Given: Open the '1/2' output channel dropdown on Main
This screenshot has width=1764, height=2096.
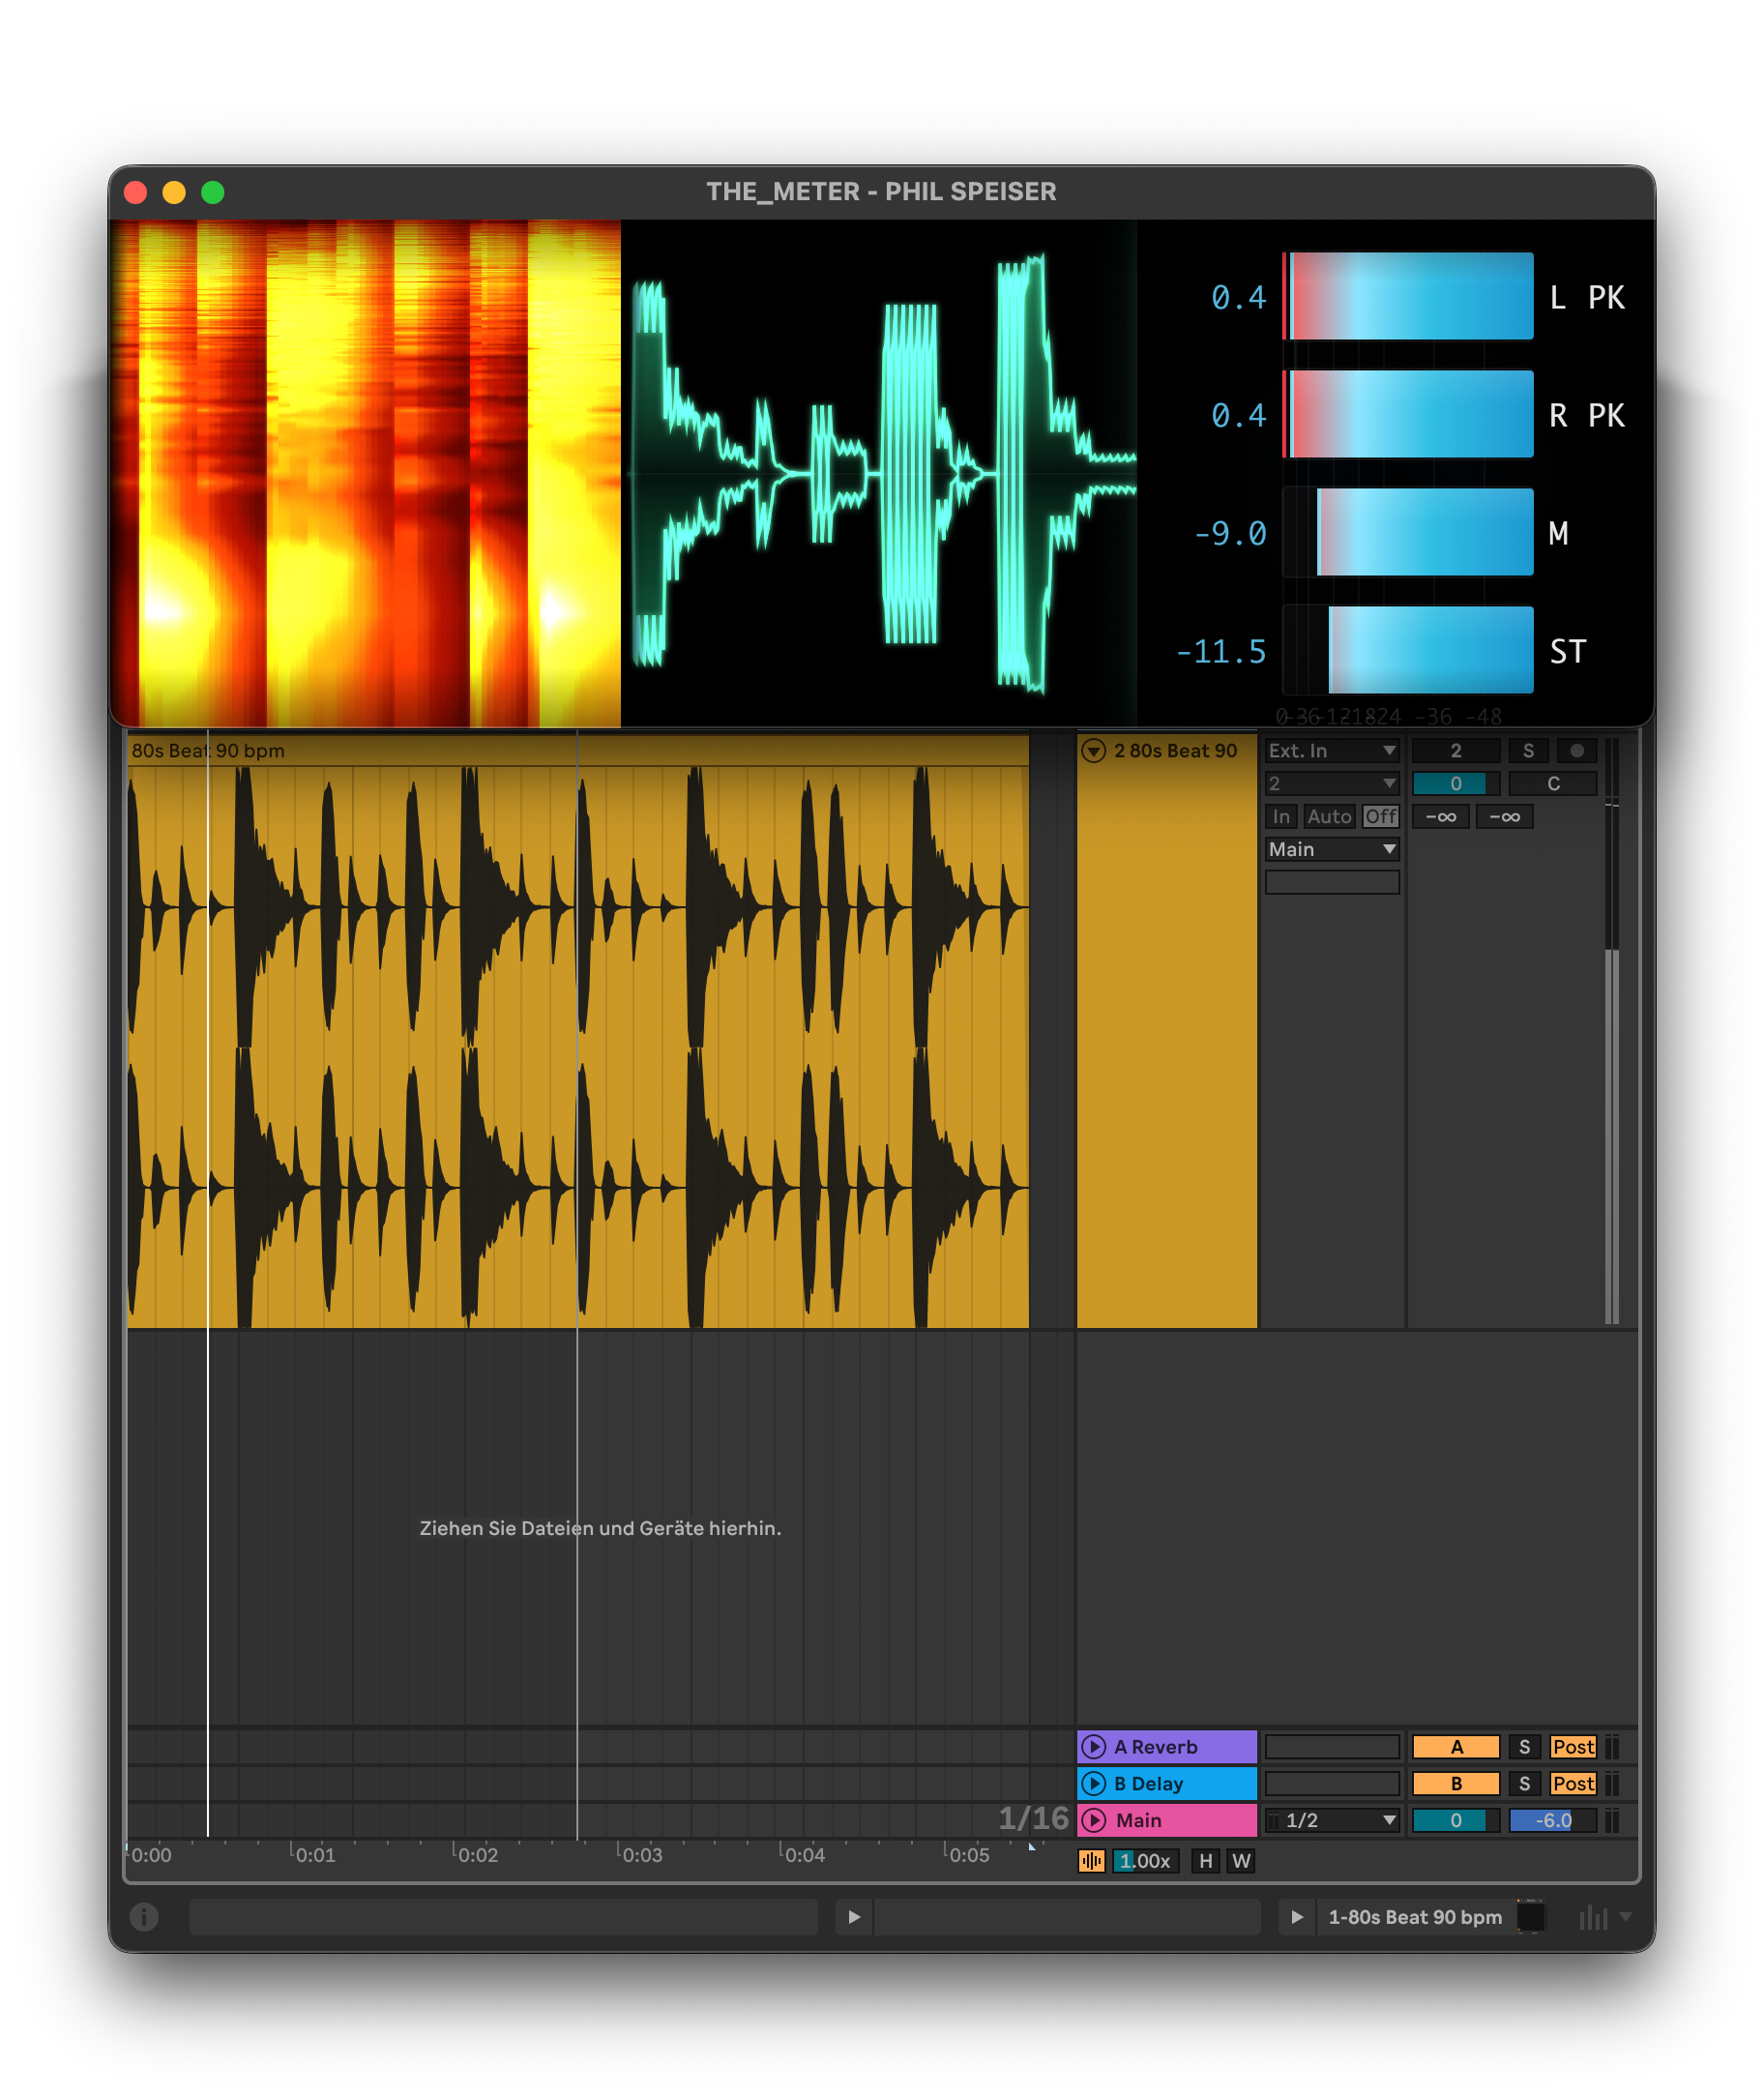Looking at the screenshot, I should point(1334,1820).
